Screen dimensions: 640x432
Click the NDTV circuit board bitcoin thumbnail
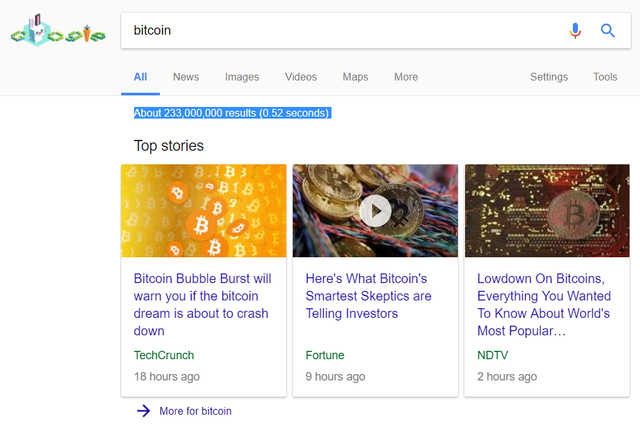[x=547, y=211]
